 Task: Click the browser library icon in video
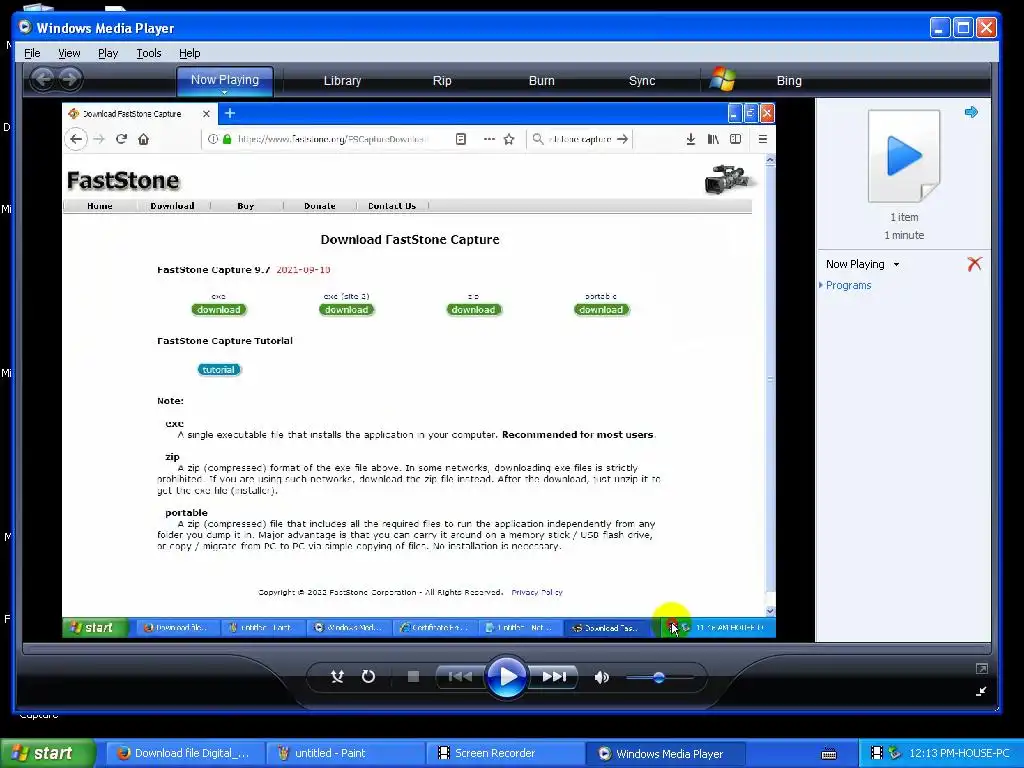[713, 139]
